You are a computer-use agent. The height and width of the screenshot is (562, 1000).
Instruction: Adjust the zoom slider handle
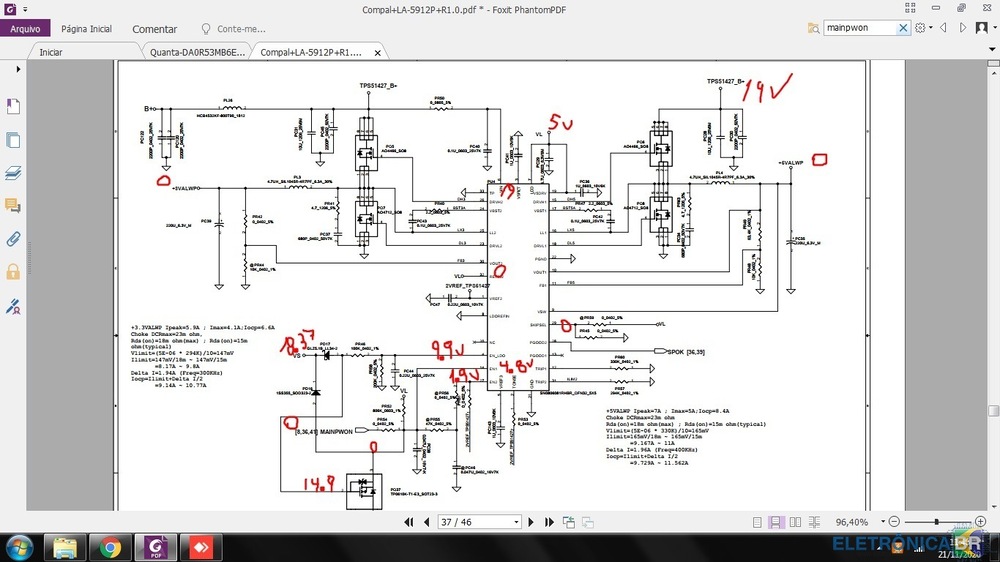coord(937,522)
